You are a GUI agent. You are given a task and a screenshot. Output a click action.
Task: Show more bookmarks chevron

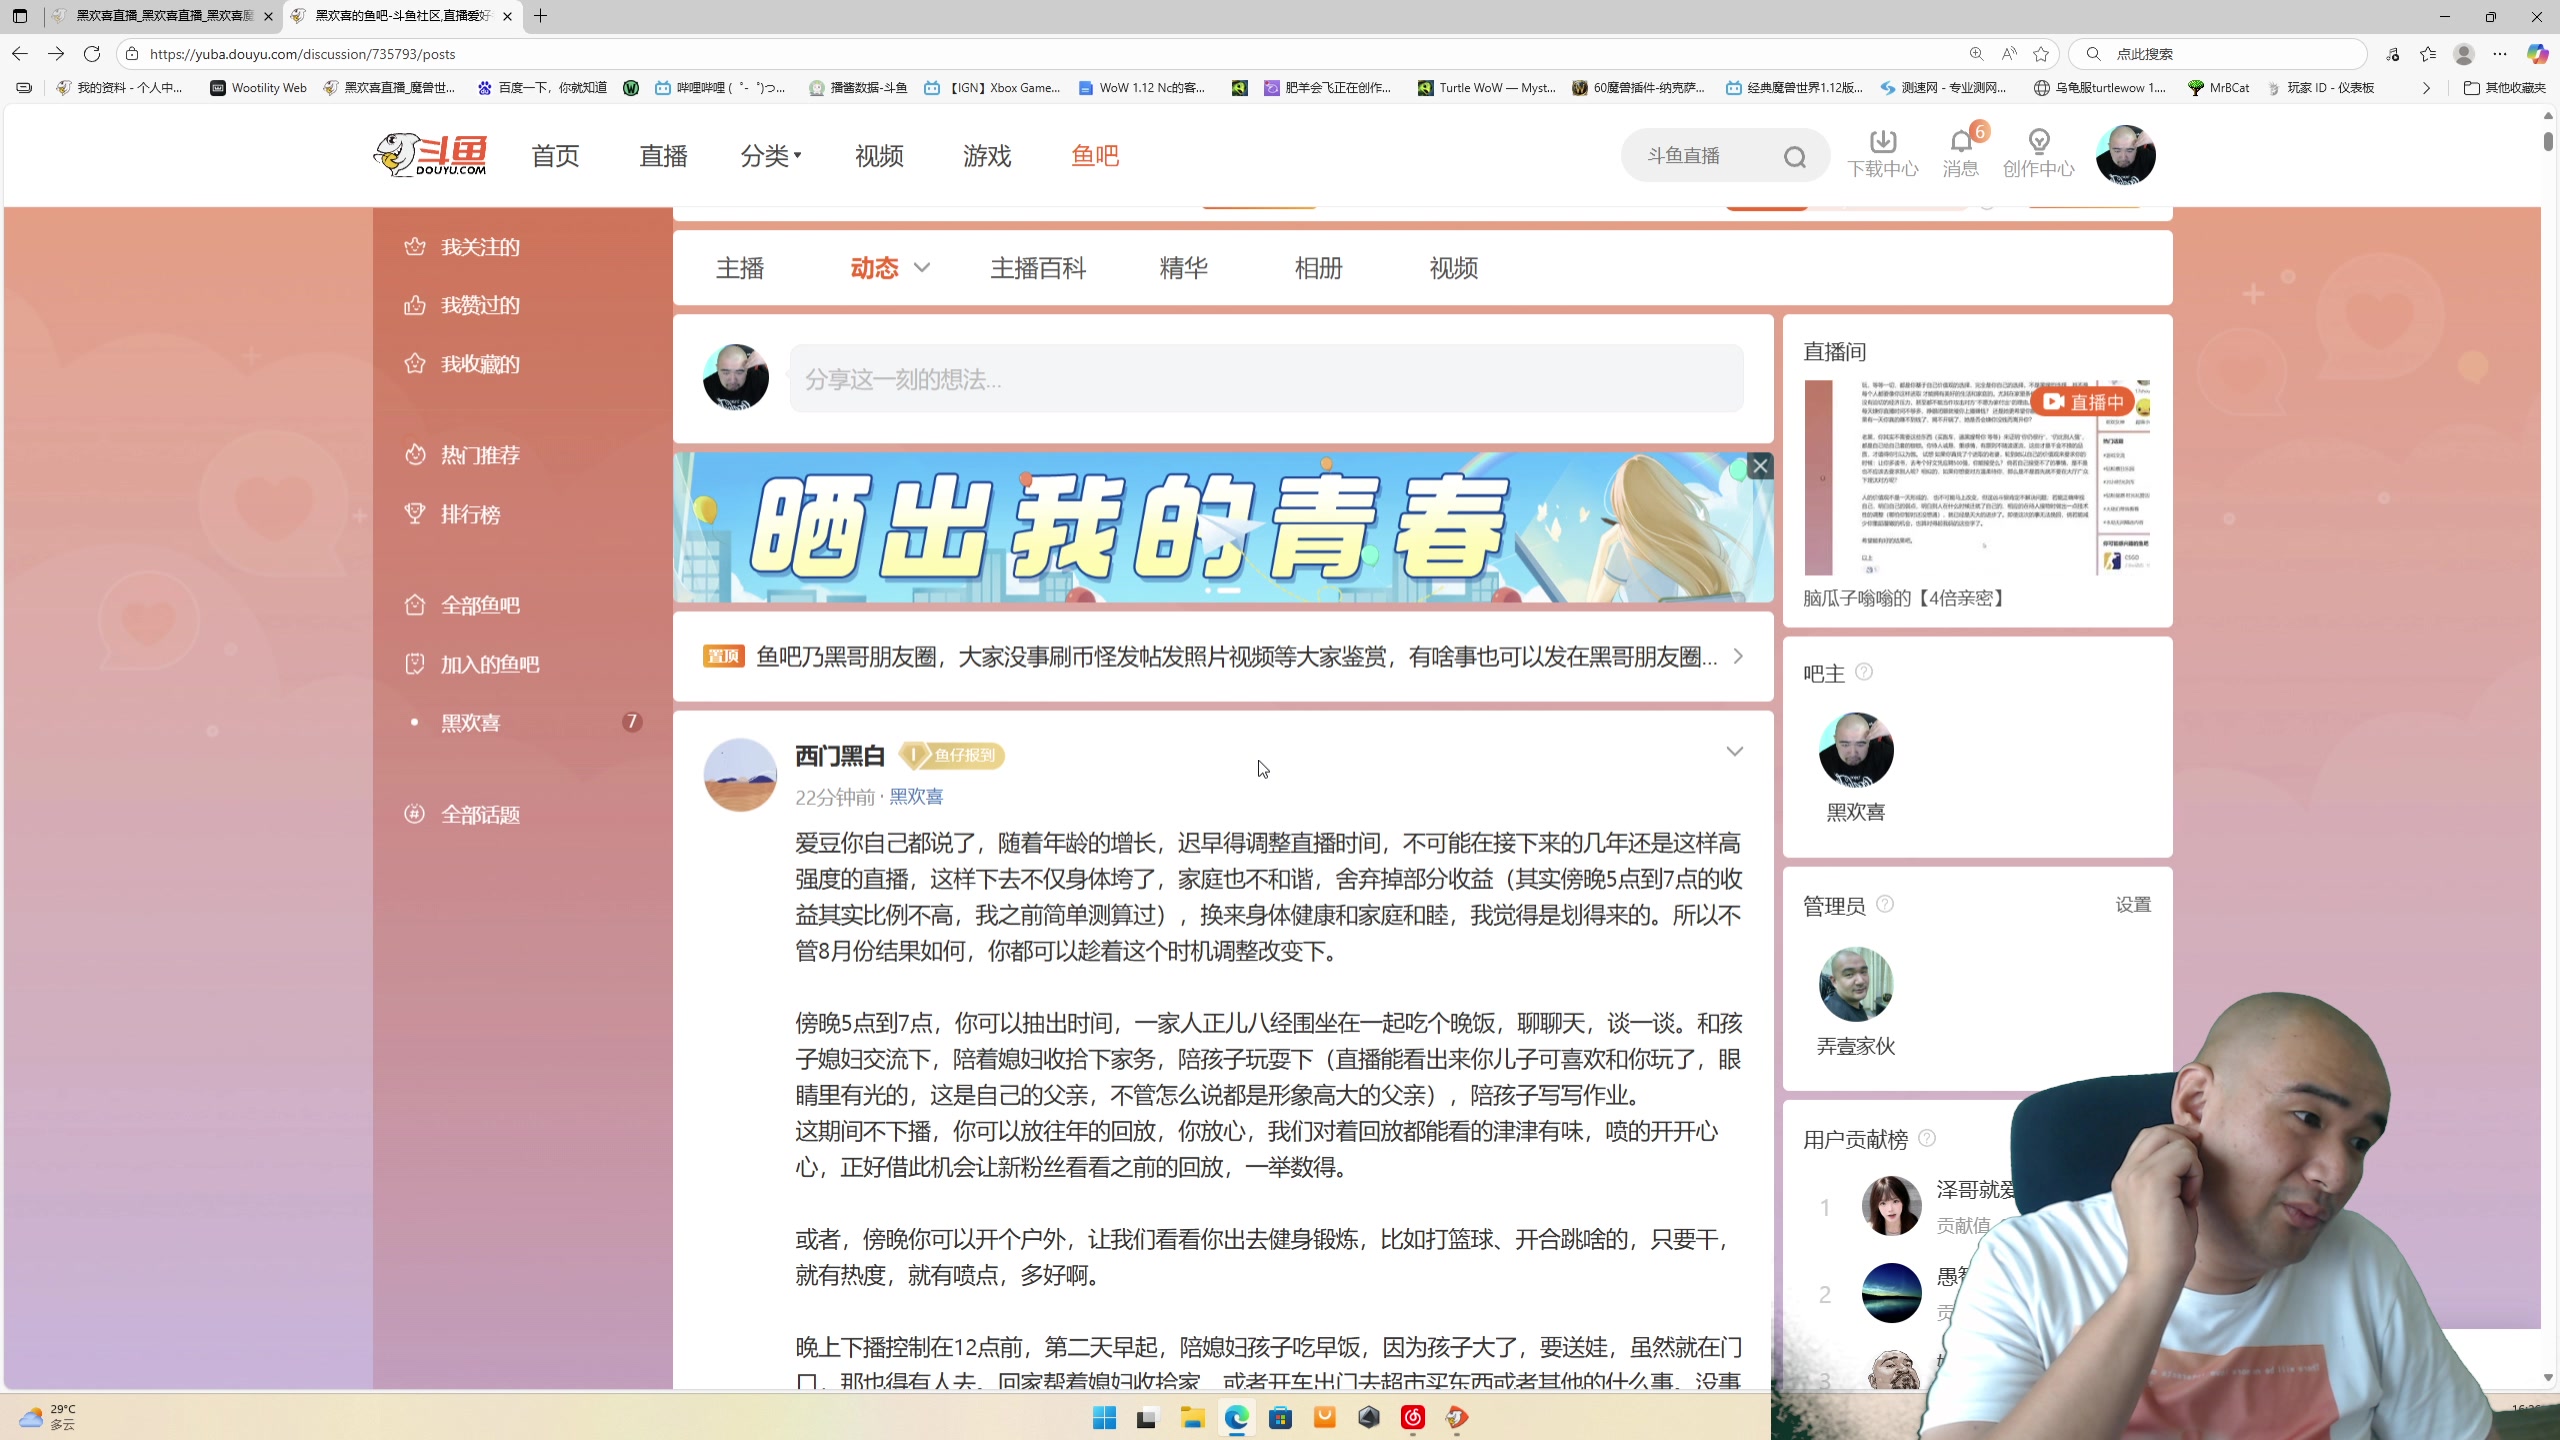click(x=2426, y=88)
